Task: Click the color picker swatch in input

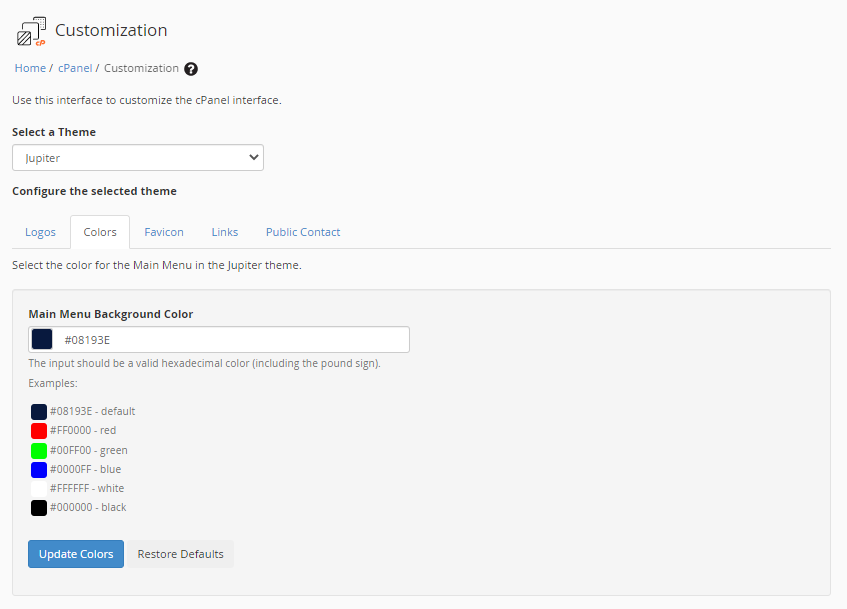Action: [42, 340]
